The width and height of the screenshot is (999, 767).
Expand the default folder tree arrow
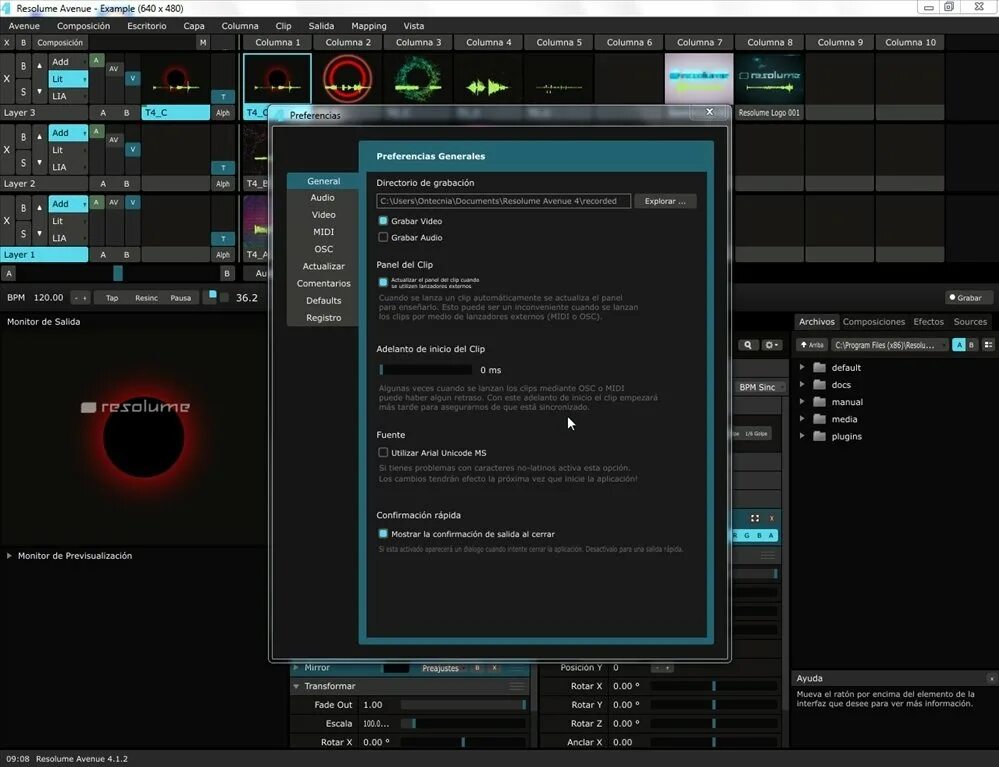[802, 367]
